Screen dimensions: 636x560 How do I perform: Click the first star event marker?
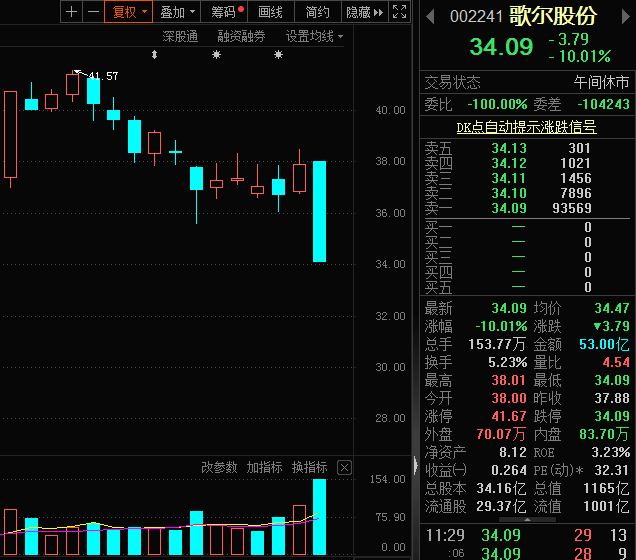pos(217,54)
